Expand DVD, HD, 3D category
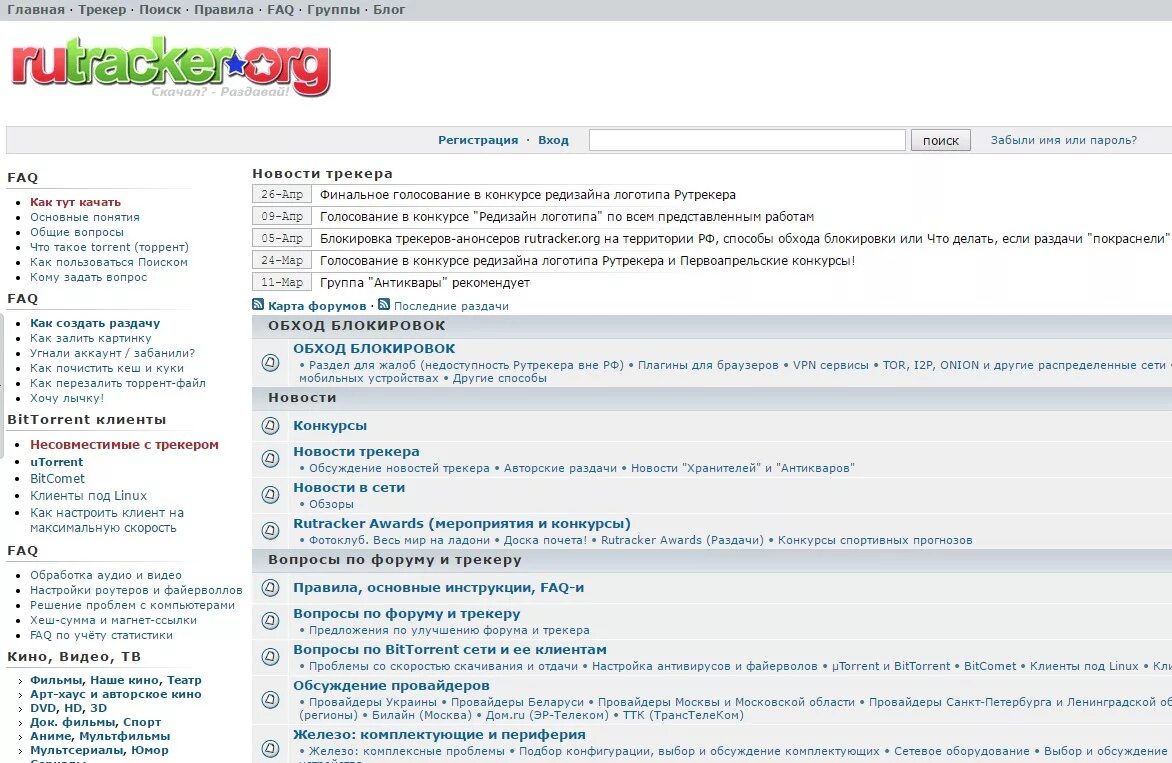 click(x=21, y=708)
